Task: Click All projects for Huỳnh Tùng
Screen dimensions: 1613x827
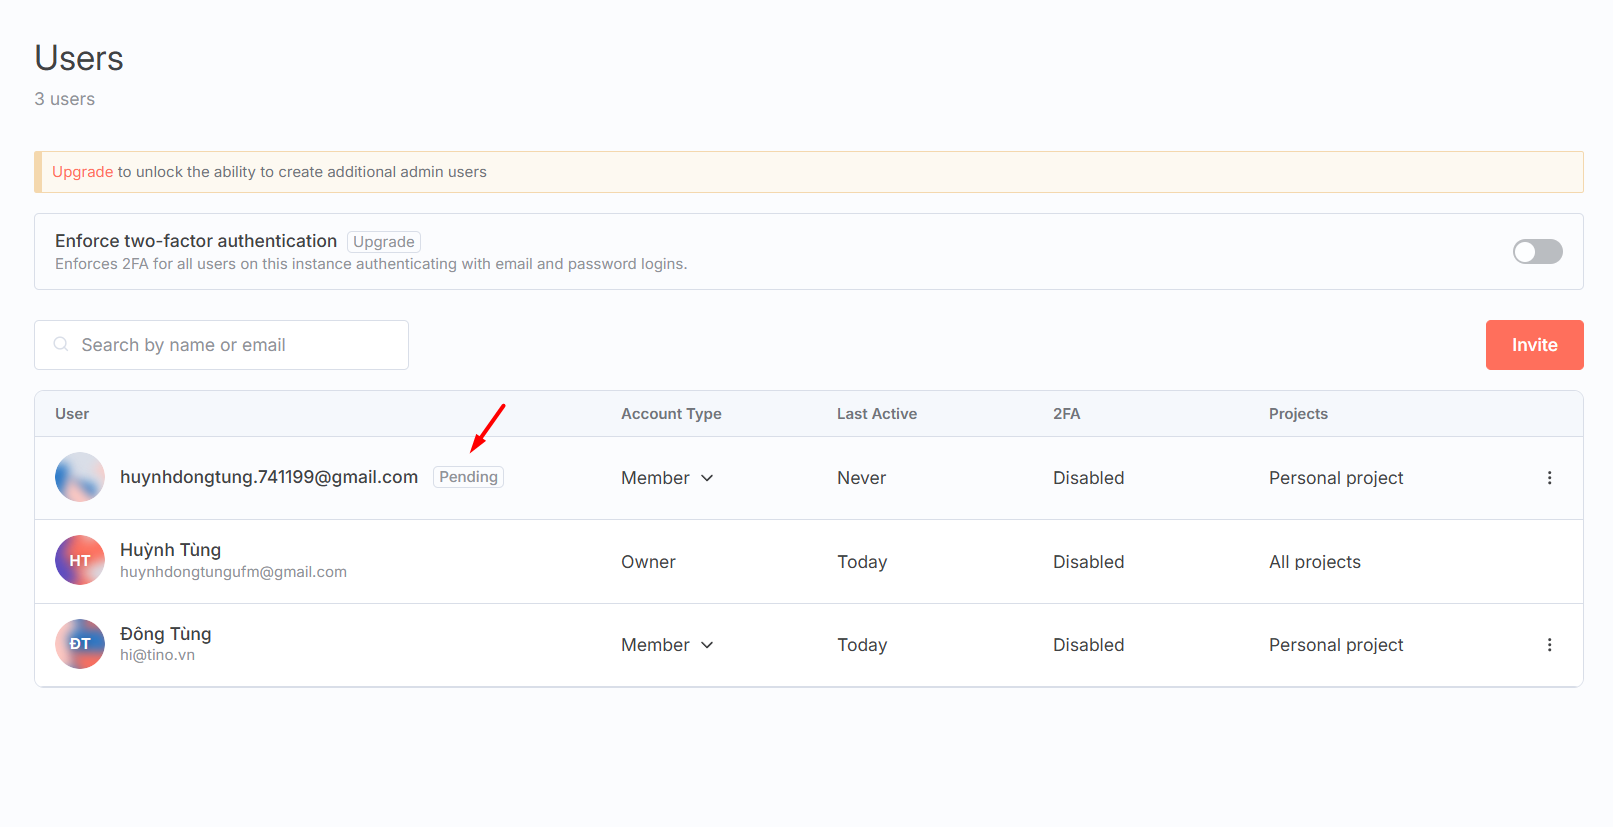Action: [x=1315, y=562]
